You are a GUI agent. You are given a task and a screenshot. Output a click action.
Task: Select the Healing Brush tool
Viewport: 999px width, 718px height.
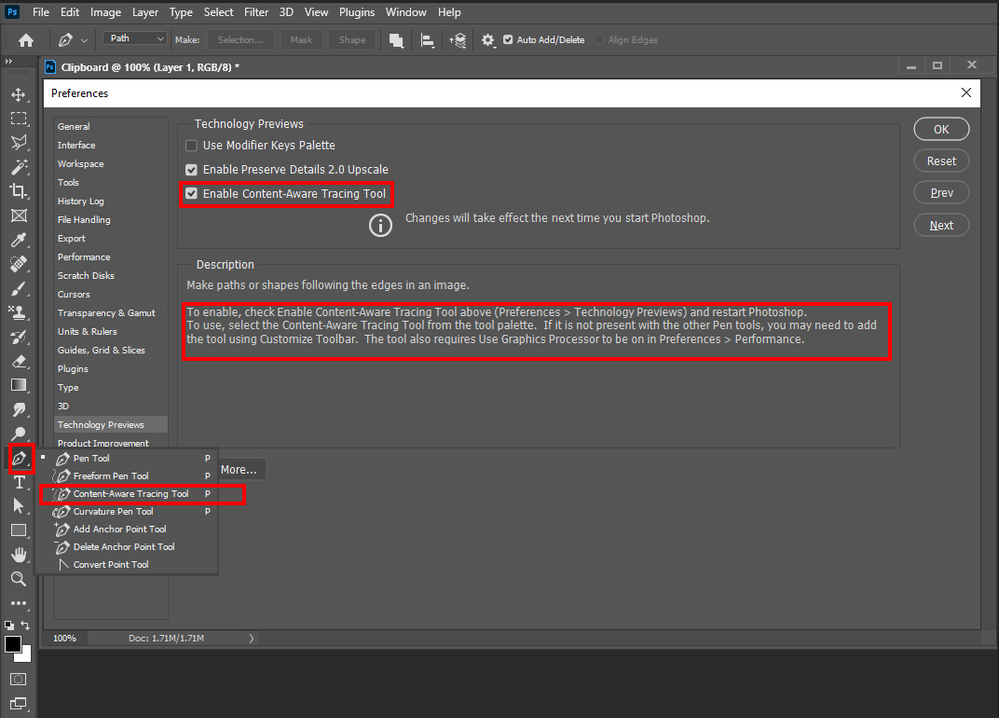pos(18,264)
